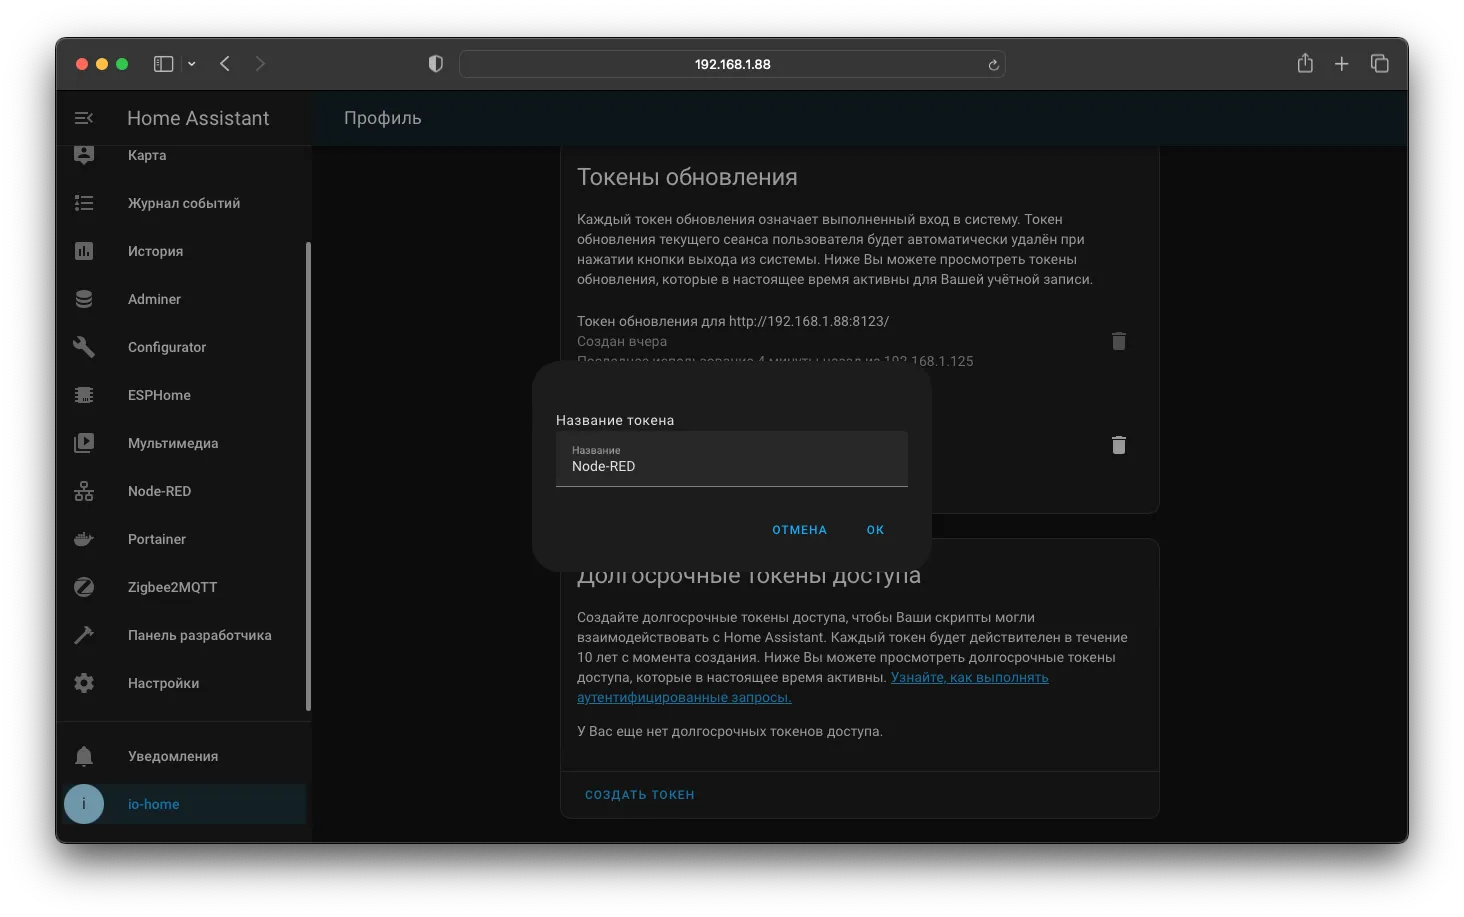Click the Configurator wrench icon
Screen dimensions: 1464x917
pyautogui.click(x=84, y=347)
